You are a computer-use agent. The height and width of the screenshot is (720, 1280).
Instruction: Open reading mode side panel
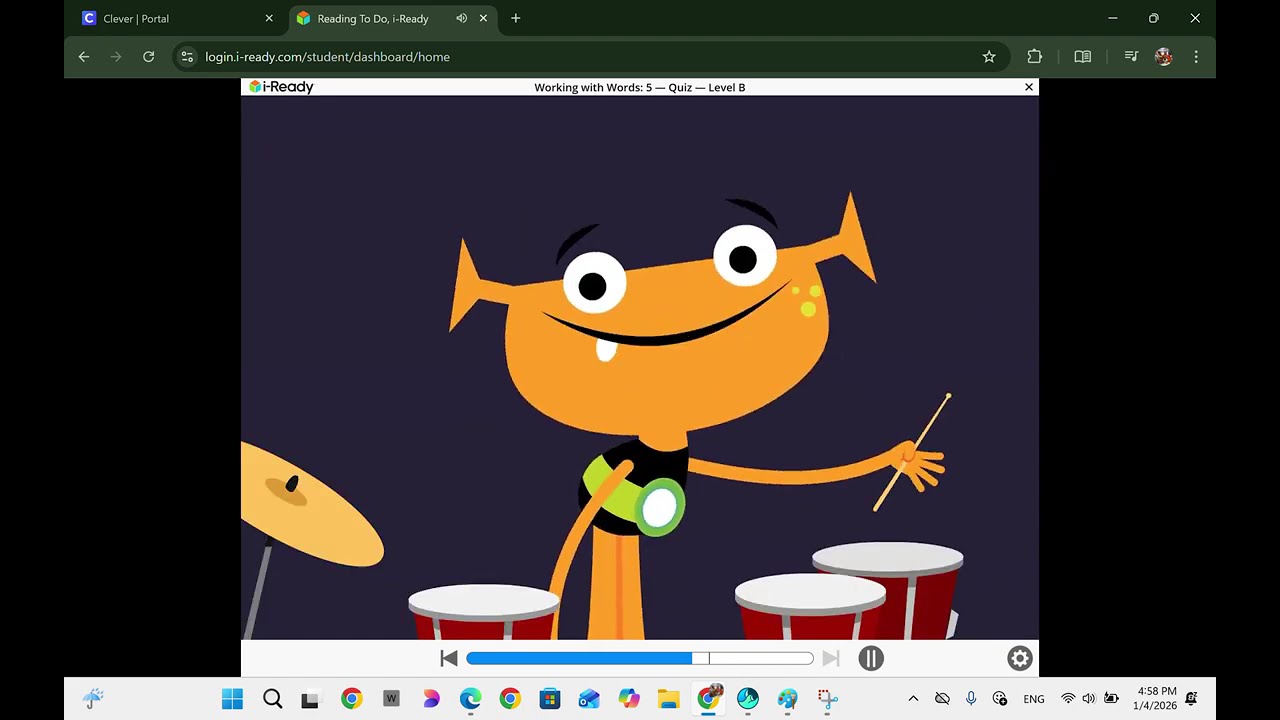[1083, 57]
